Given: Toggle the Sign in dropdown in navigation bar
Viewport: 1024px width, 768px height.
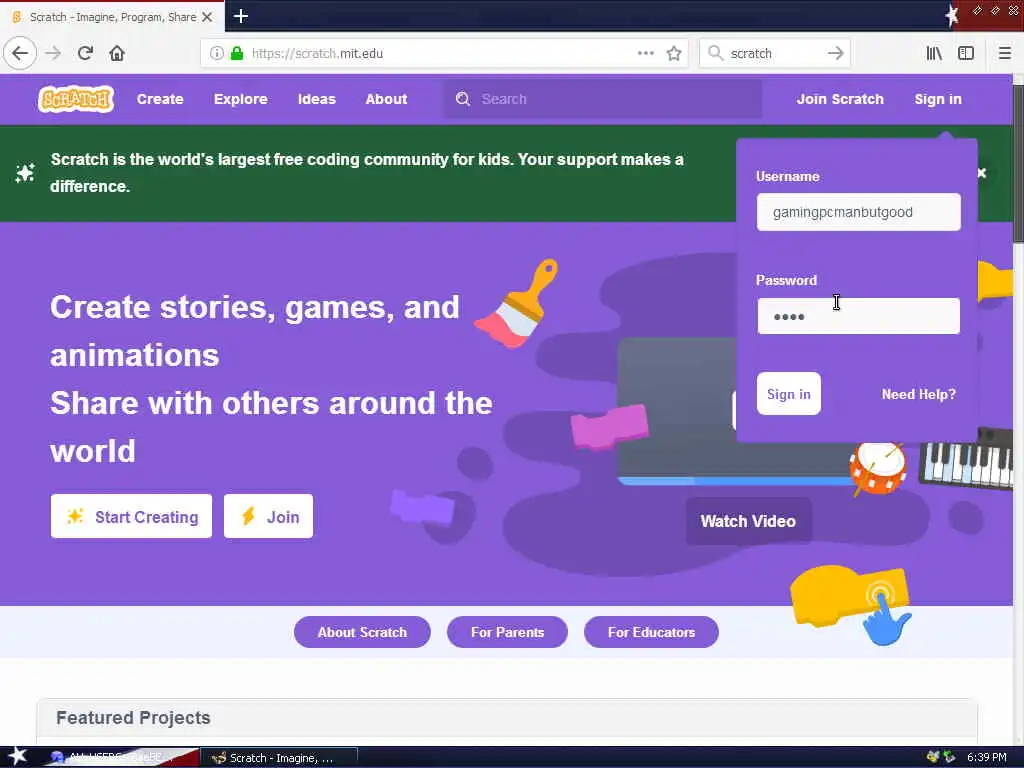Looking at the screenshot, I should pos(938,99).
